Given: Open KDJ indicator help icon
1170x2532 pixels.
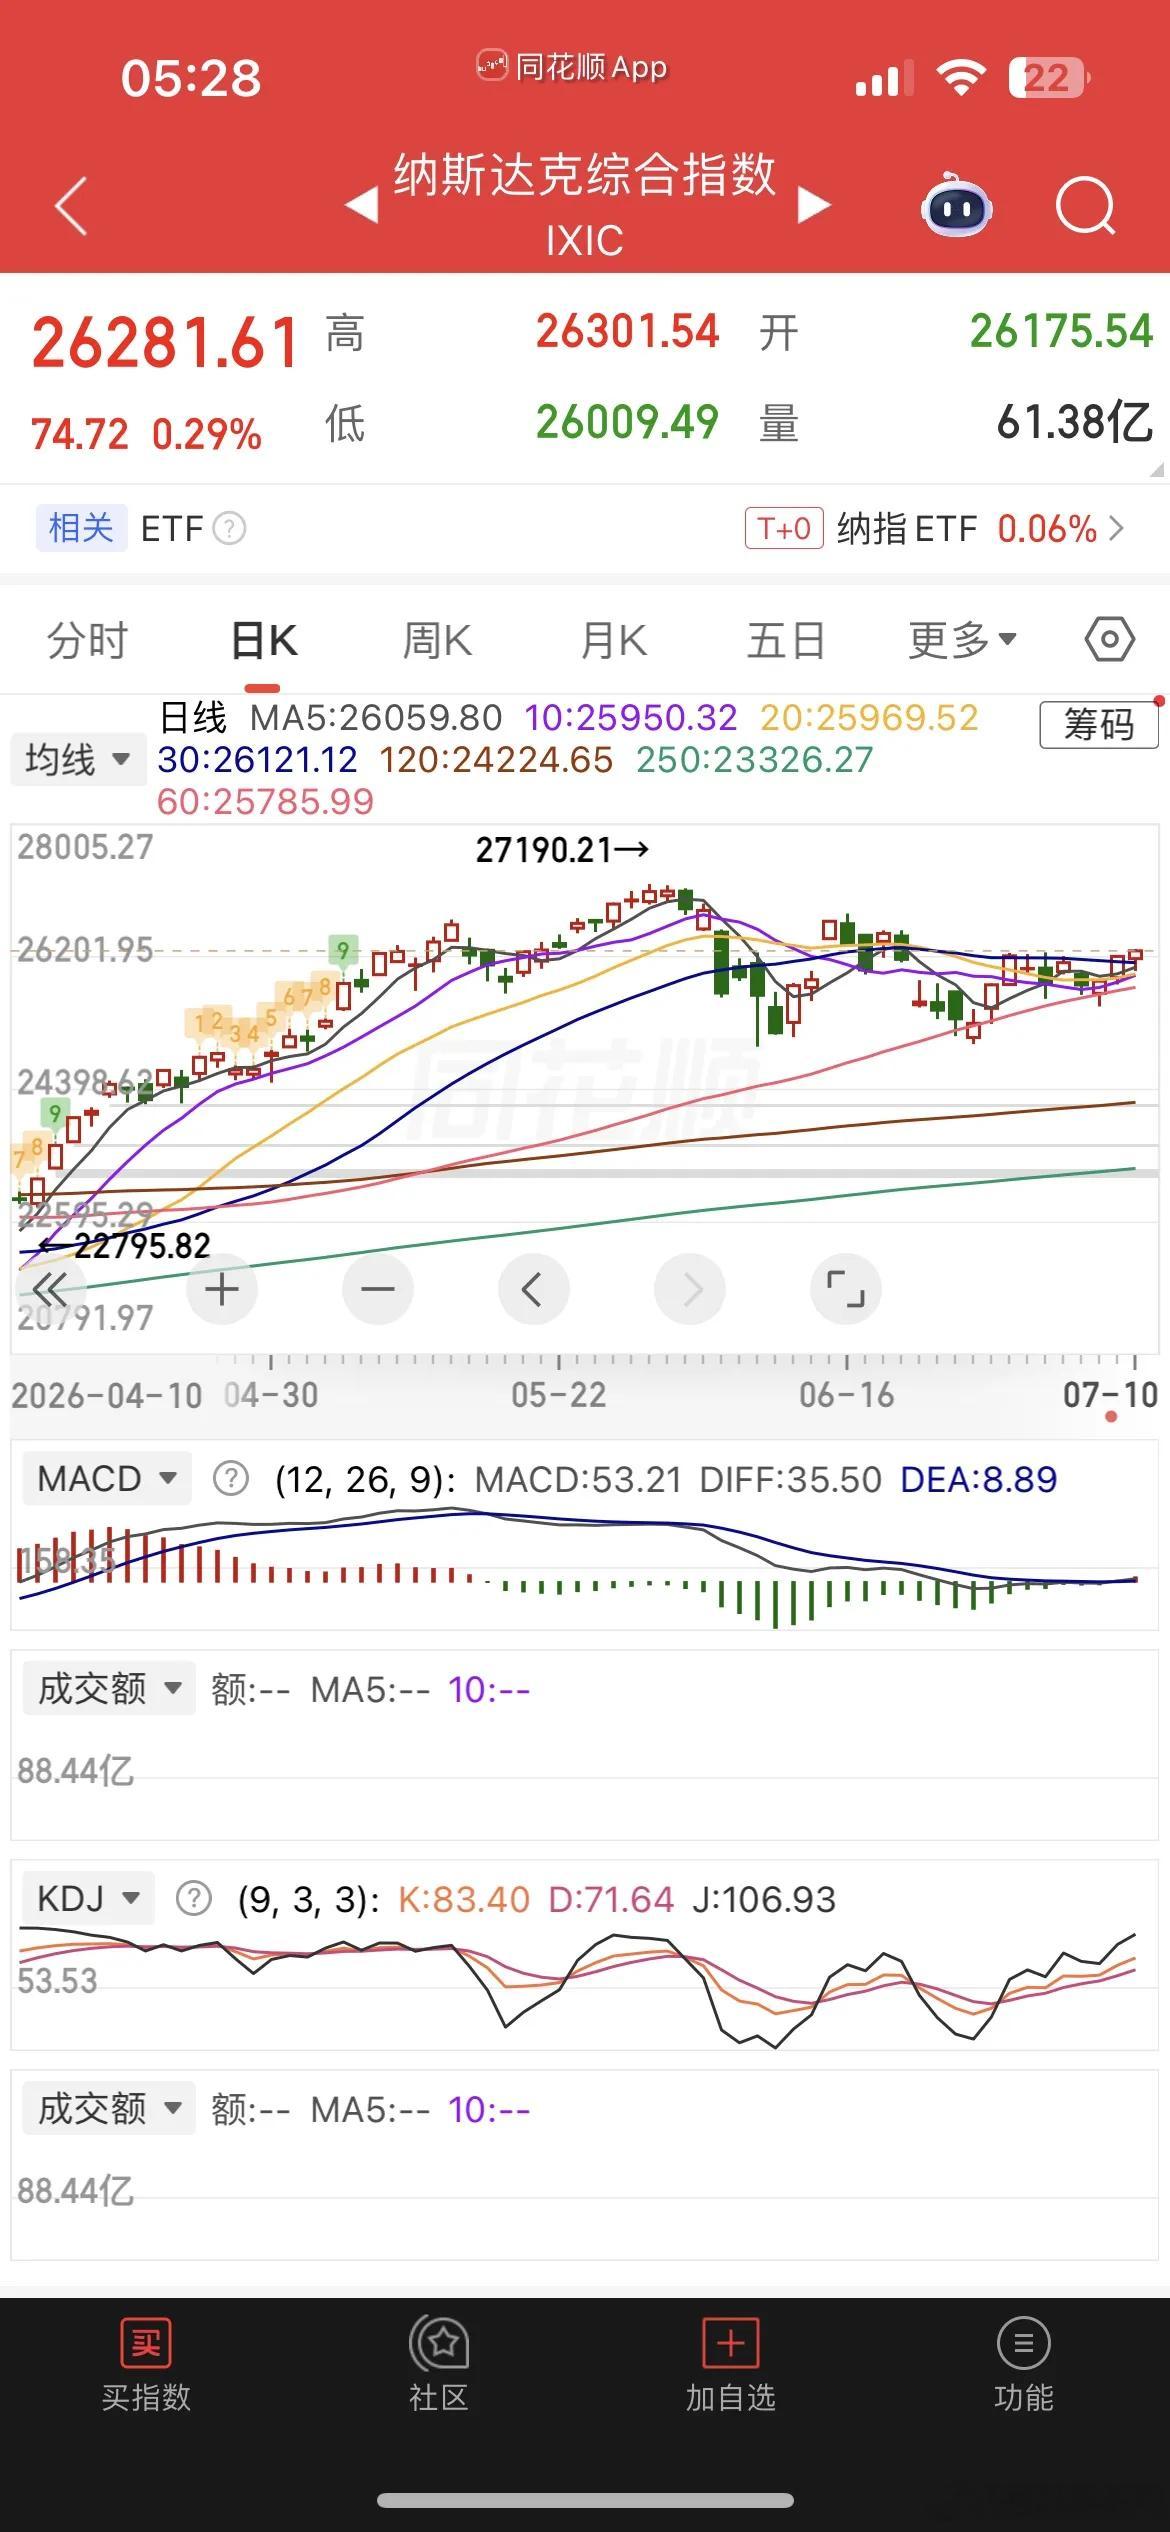Looking at the screenshot, I should tap(193, 1899).
